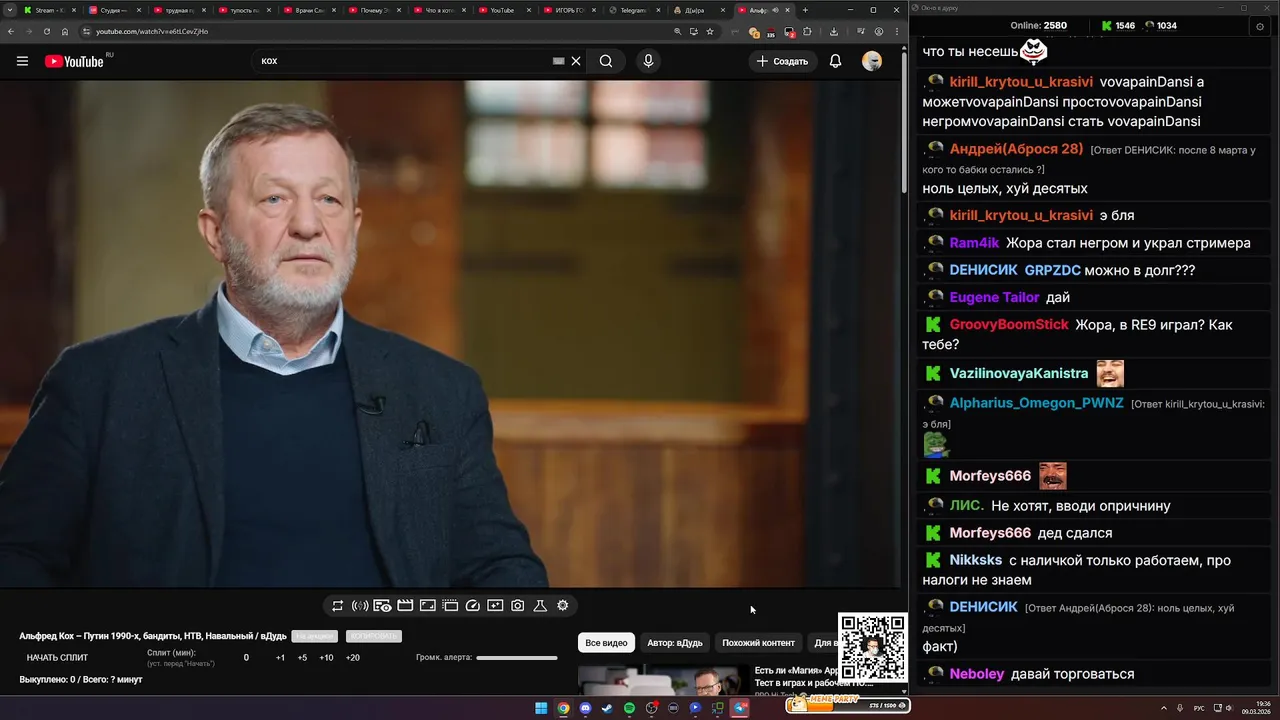Reload the page in Chrome
Viewport: 1280px width, 720px height.
coord(46,31)
